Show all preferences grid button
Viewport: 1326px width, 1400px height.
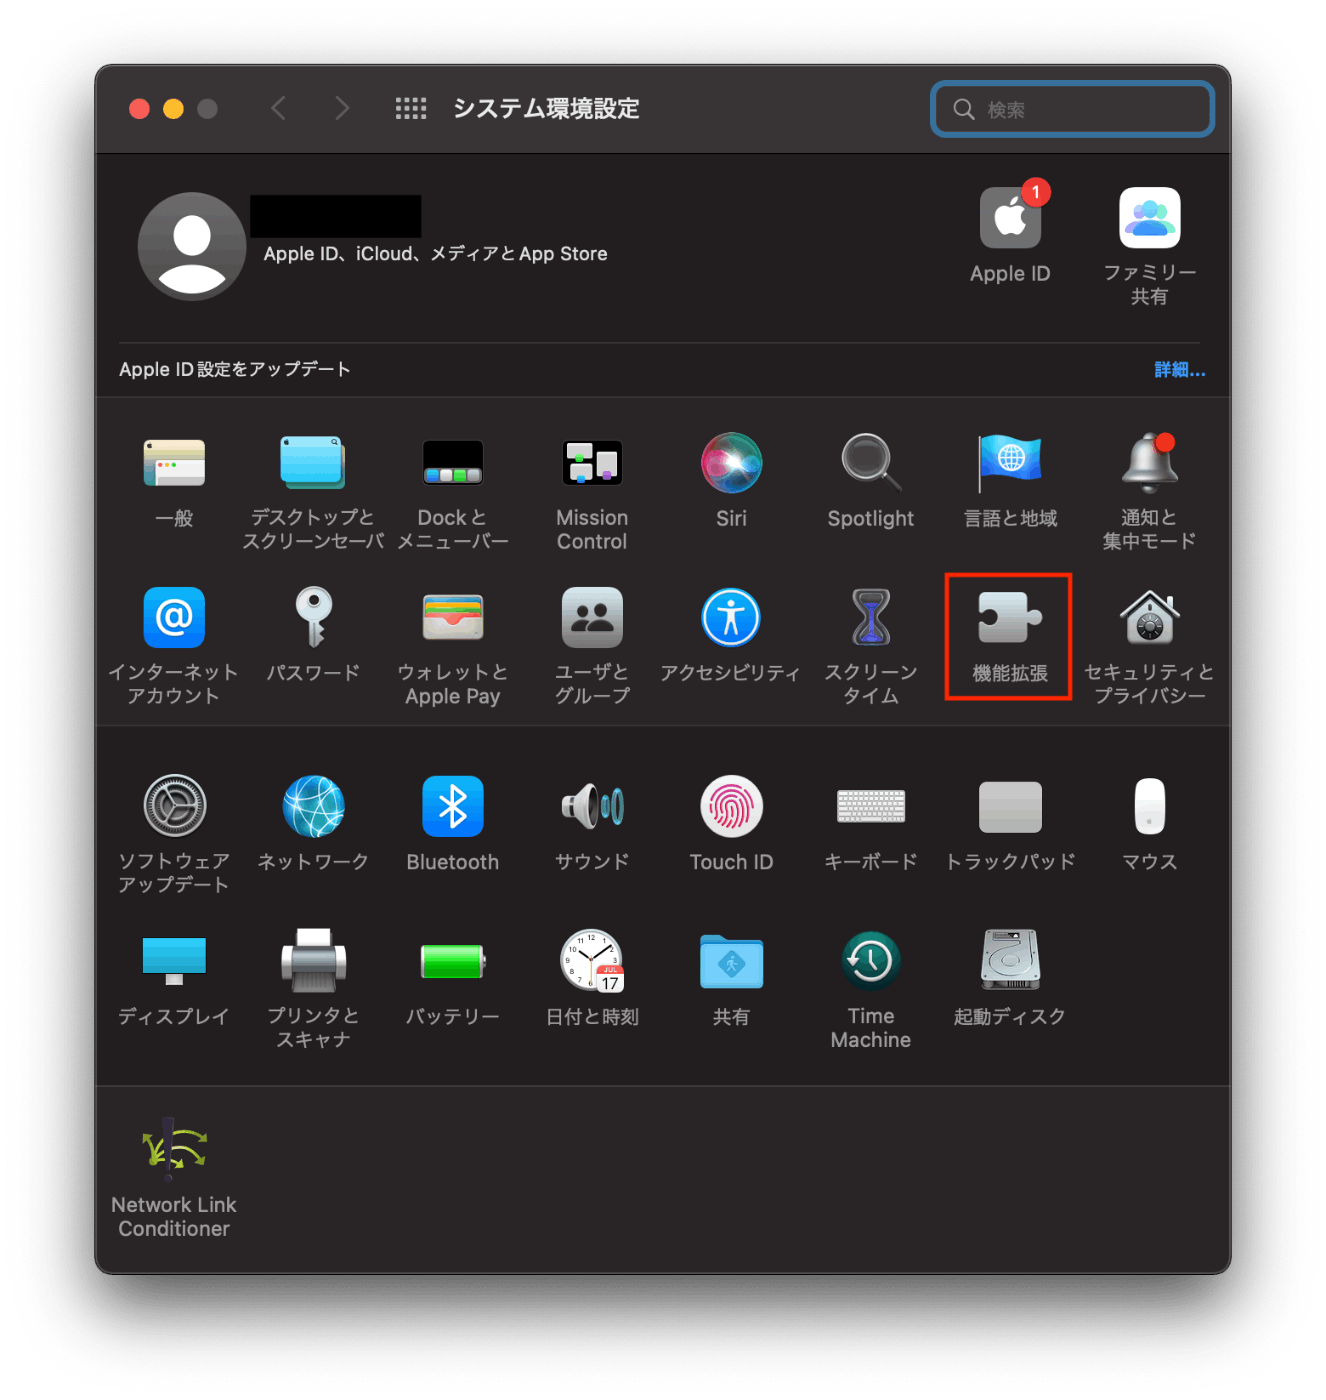point(411,108)
